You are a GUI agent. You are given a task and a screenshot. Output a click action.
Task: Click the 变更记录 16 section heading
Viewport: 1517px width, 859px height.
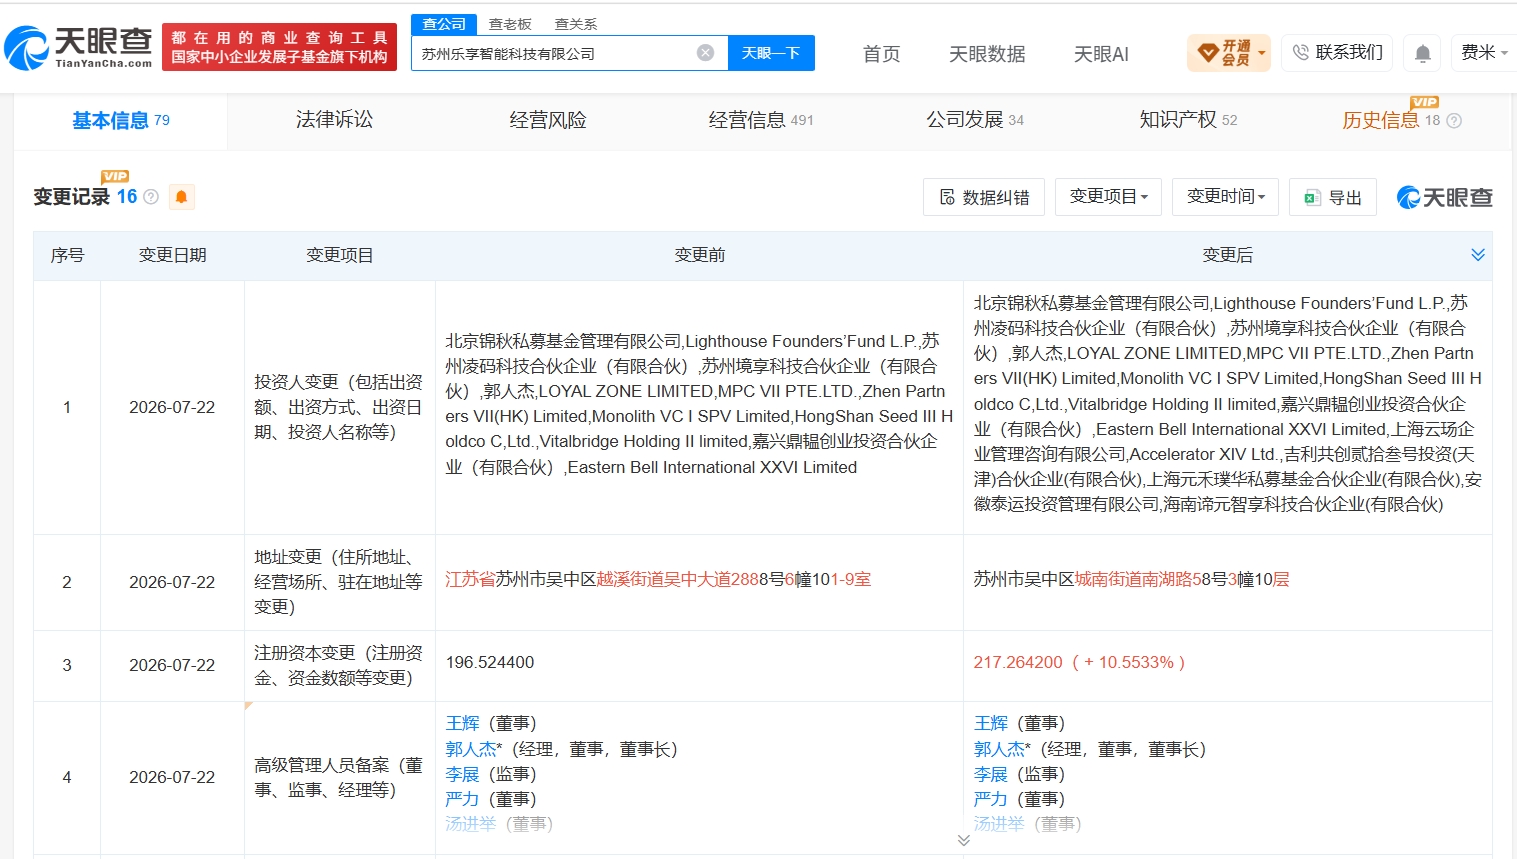[x=85, y=197]
